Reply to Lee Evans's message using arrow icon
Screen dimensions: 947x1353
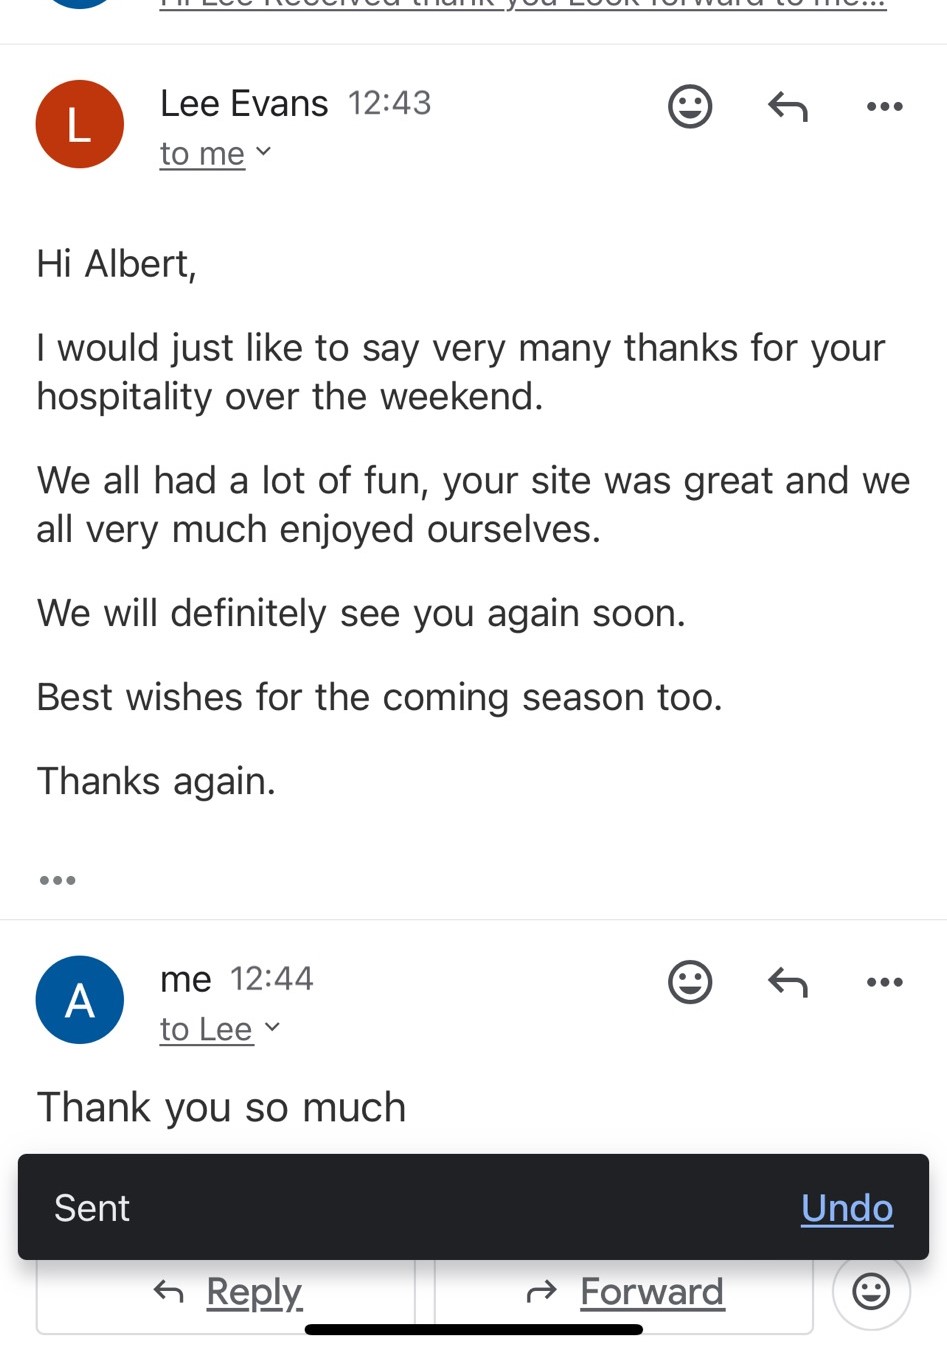[787, 106]
